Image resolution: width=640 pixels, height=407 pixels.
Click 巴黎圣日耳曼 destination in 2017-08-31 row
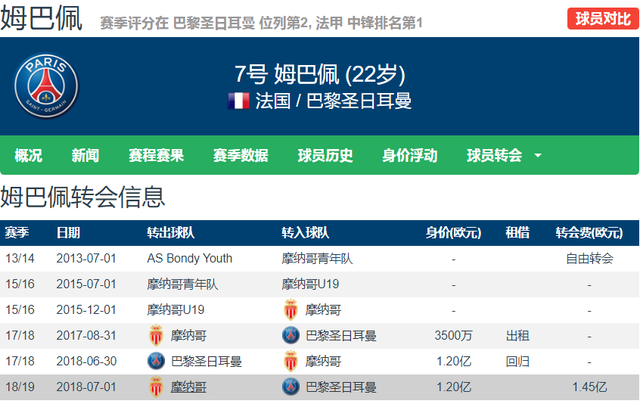coord(341,336)
